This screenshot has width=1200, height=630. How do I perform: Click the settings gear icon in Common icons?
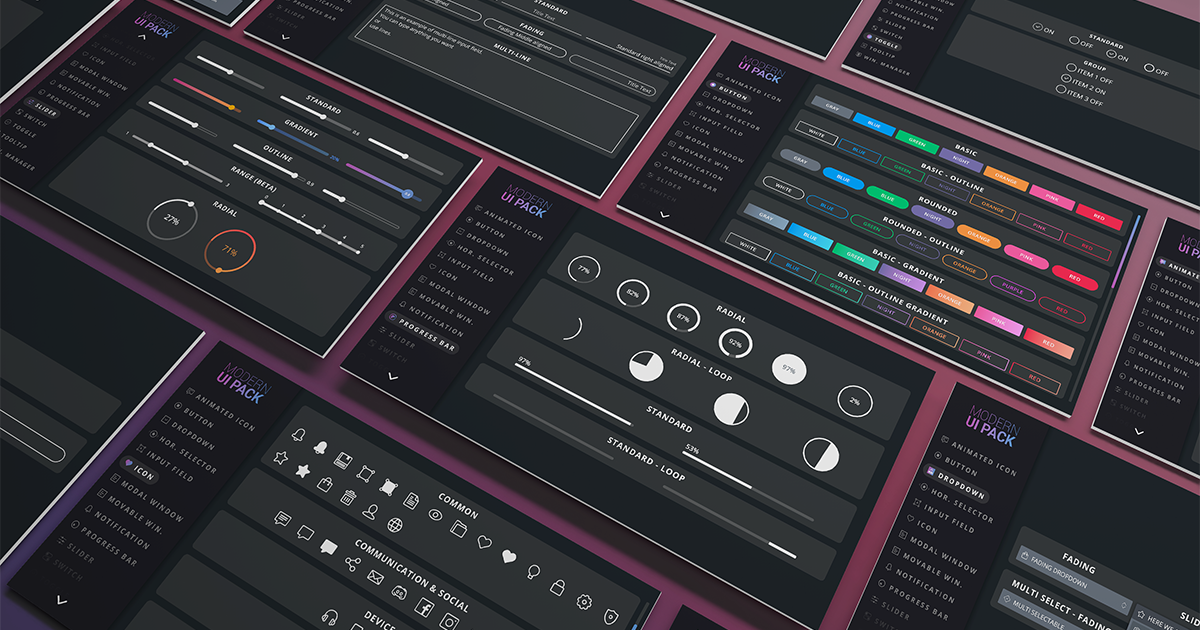click(584, 601)
